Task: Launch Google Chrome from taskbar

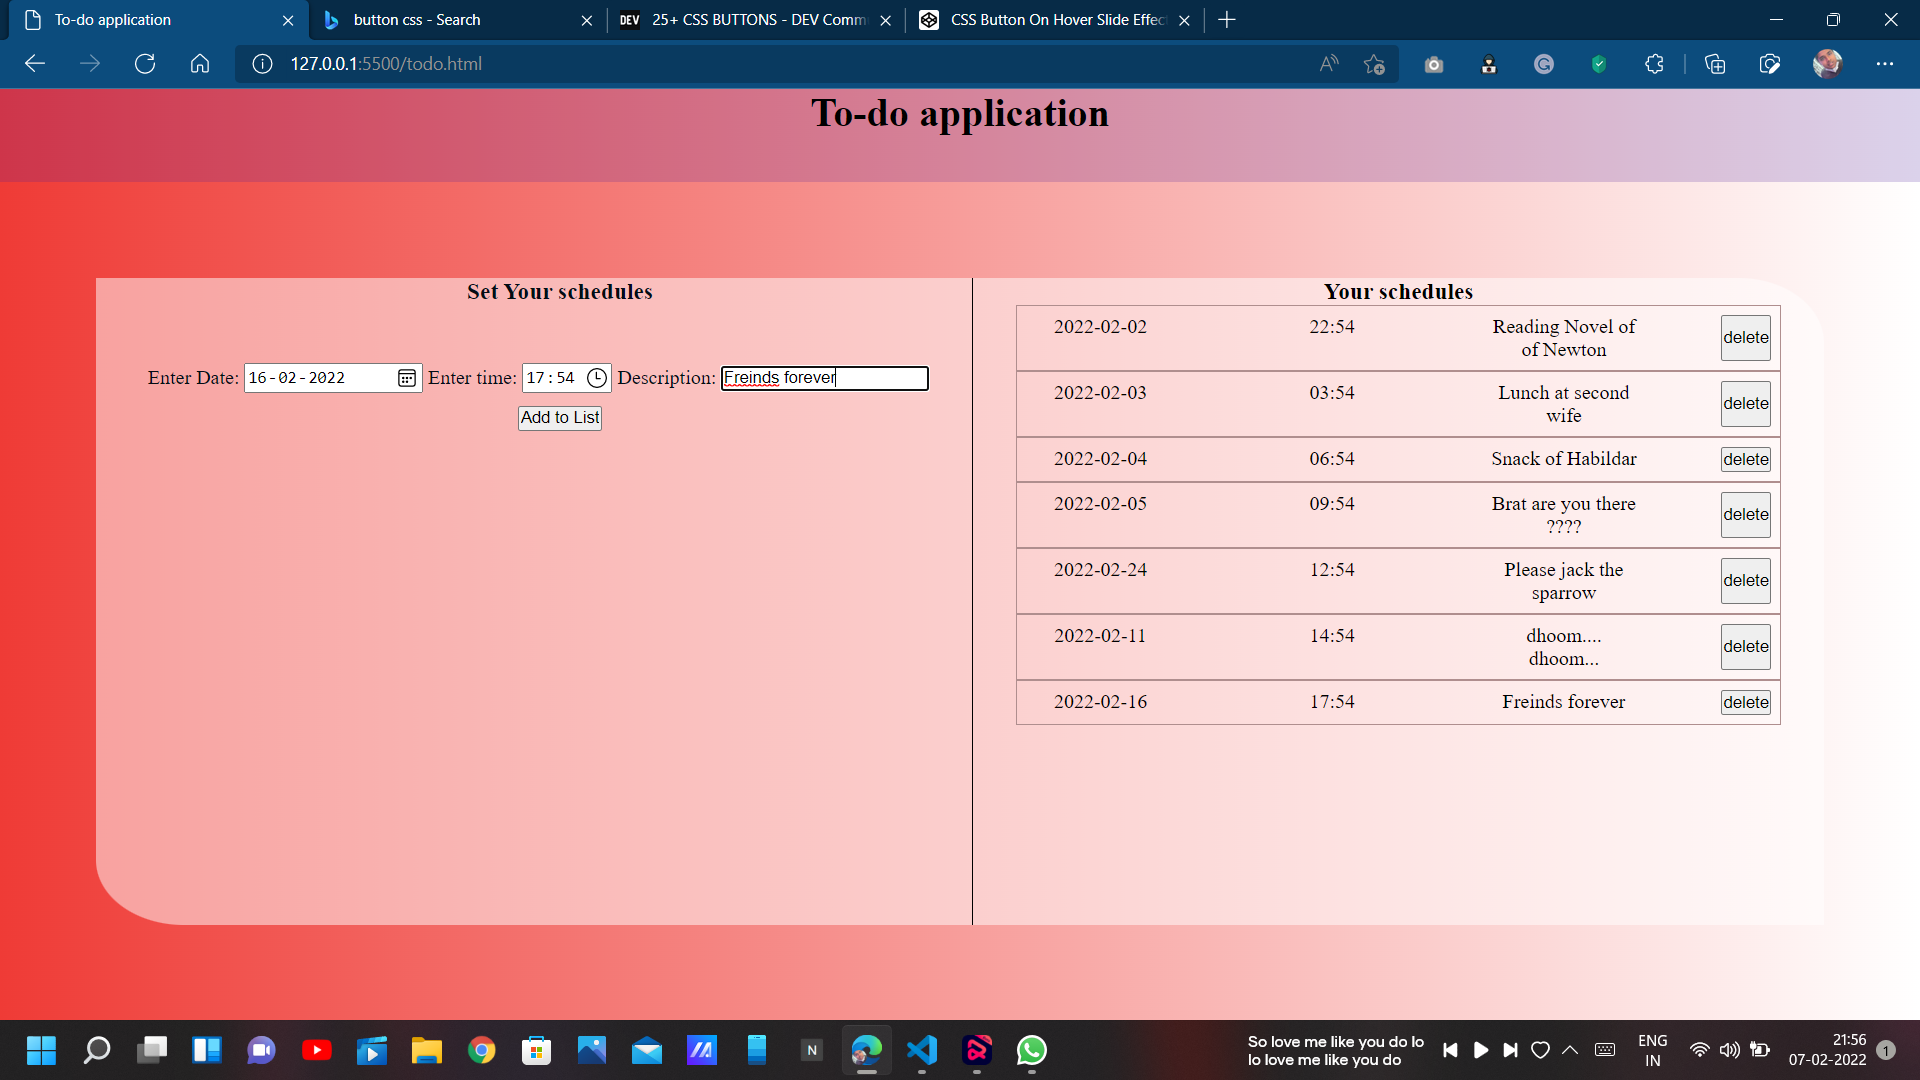Action: pyautogui.click(x=482, y=1050)
